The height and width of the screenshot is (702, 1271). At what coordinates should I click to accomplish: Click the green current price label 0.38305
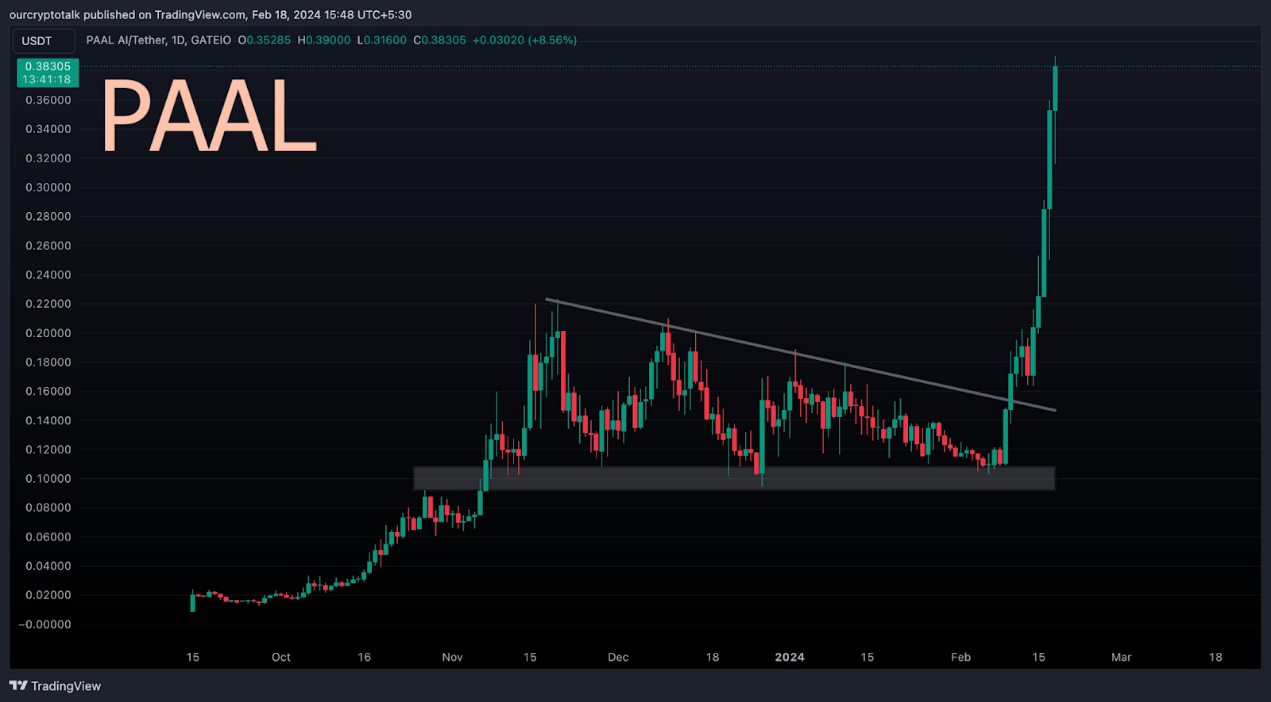click(x=48, y=66)
